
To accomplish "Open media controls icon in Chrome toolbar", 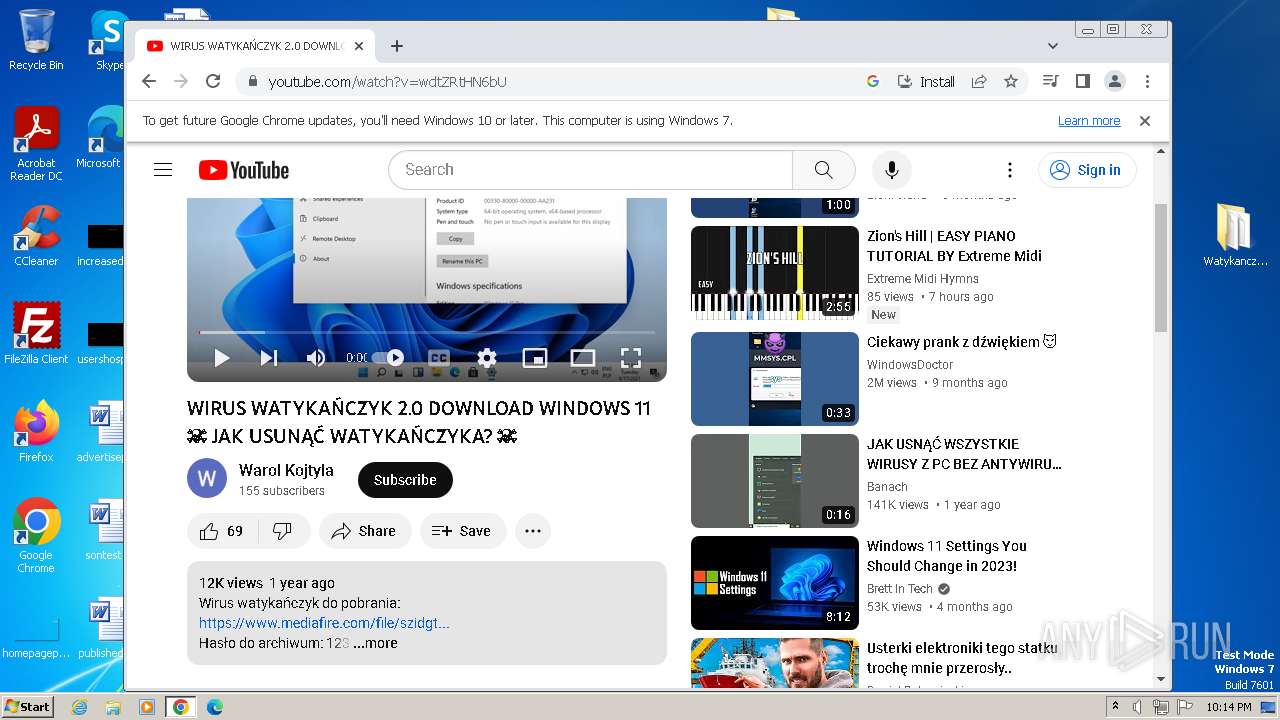I will (x=1050, y=82).
